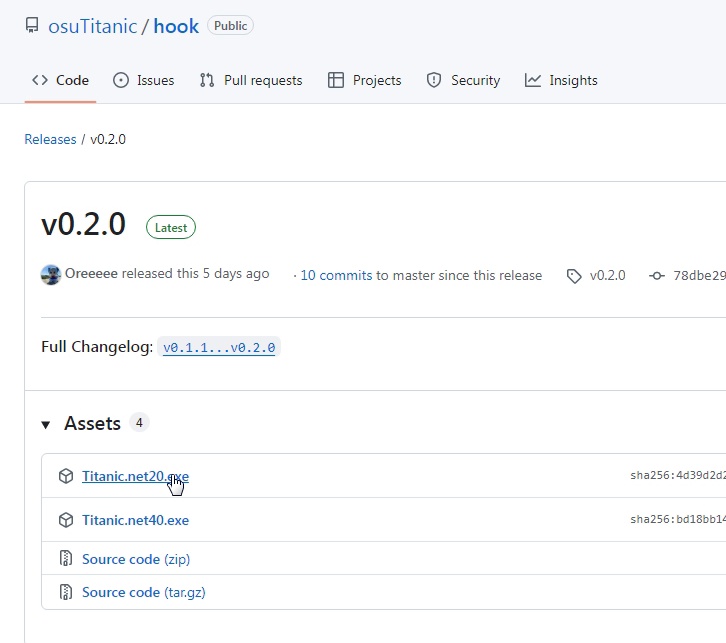726x643 pixels.
Task: Click the Code brackets icon
Action: coord(40,80)
